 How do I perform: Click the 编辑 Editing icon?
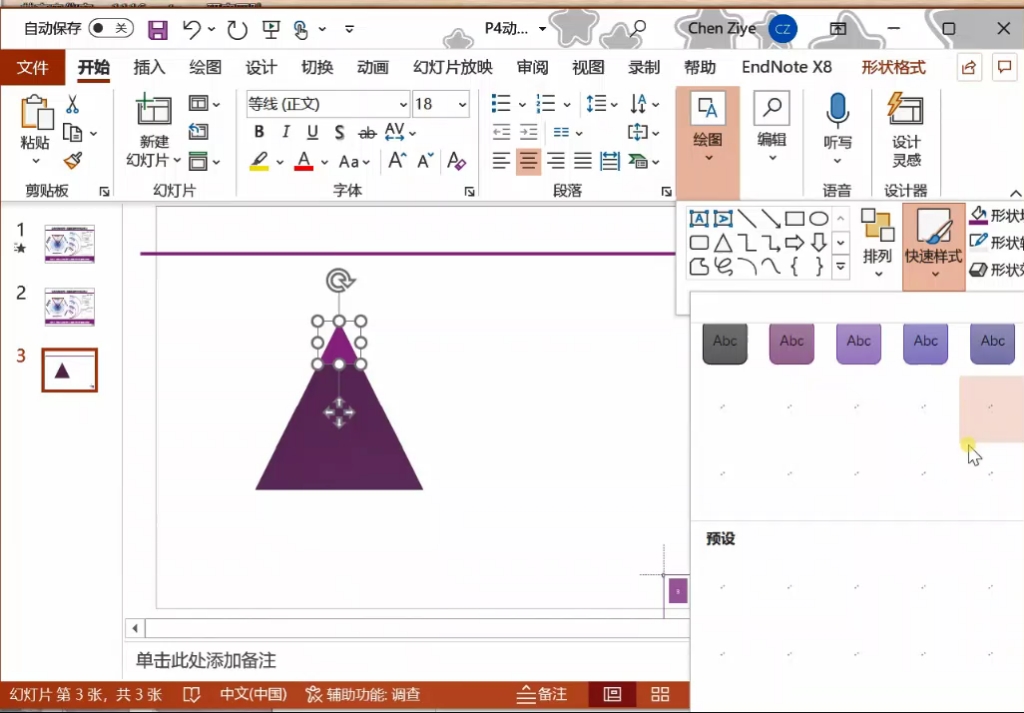click(770, 110)
